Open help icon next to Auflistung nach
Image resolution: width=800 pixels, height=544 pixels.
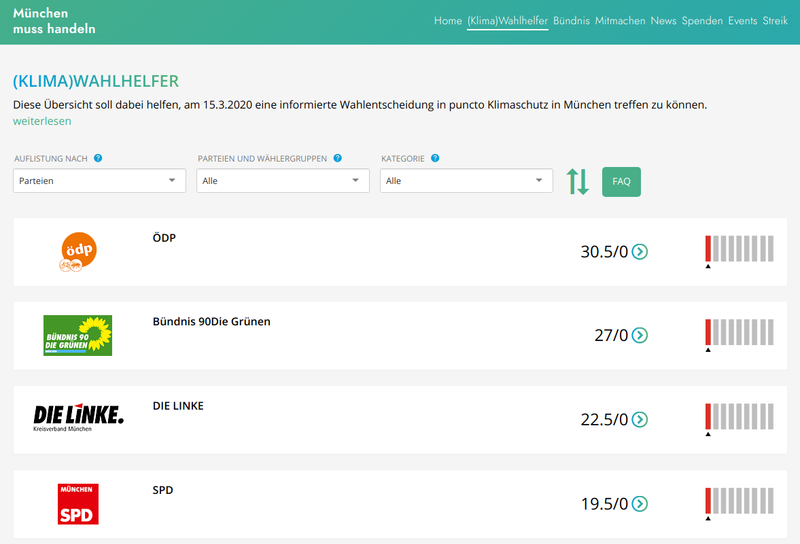point(98,158)
